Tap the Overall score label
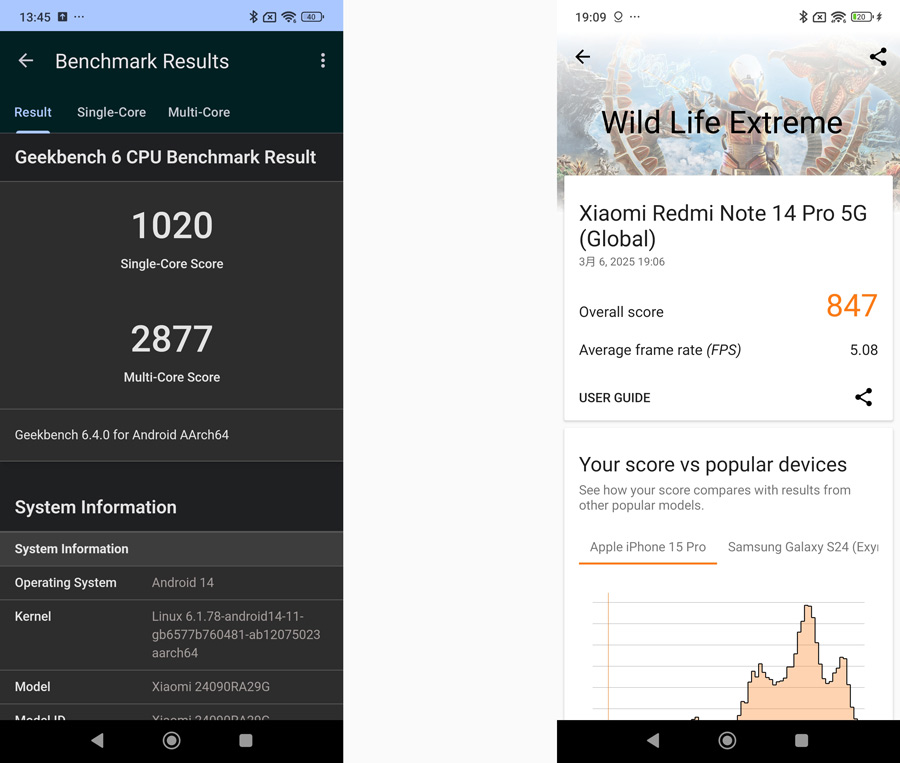900x763 pixels. [x=621, y=312]
